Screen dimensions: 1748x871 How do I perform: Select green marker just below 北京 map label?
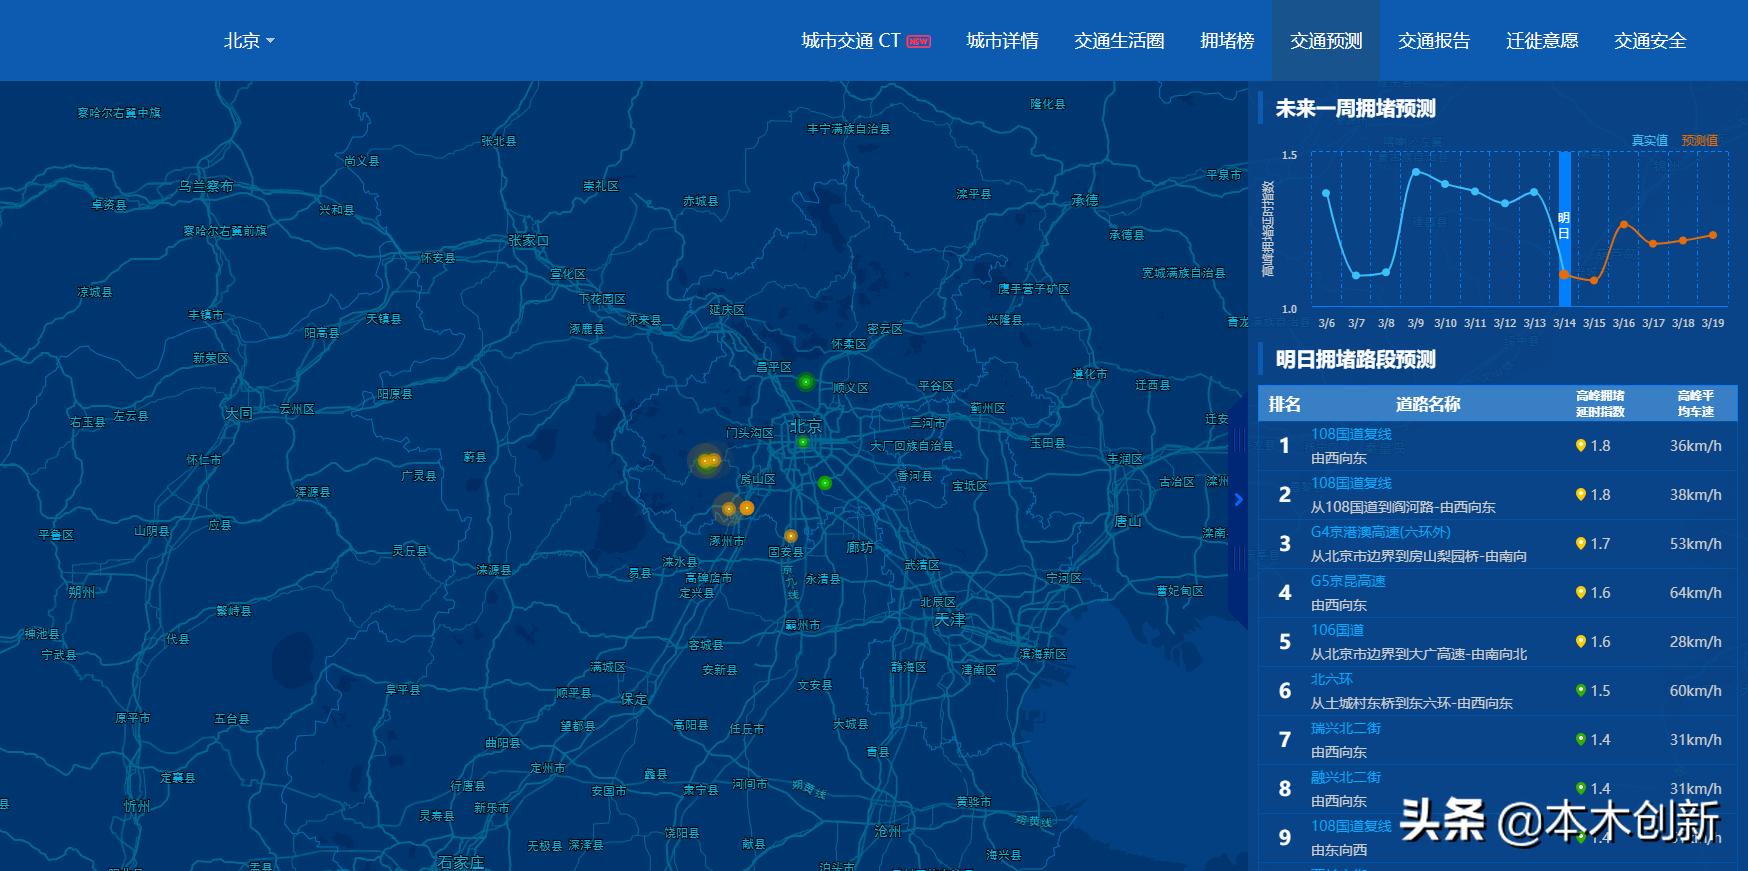click(x=803, y=442)
